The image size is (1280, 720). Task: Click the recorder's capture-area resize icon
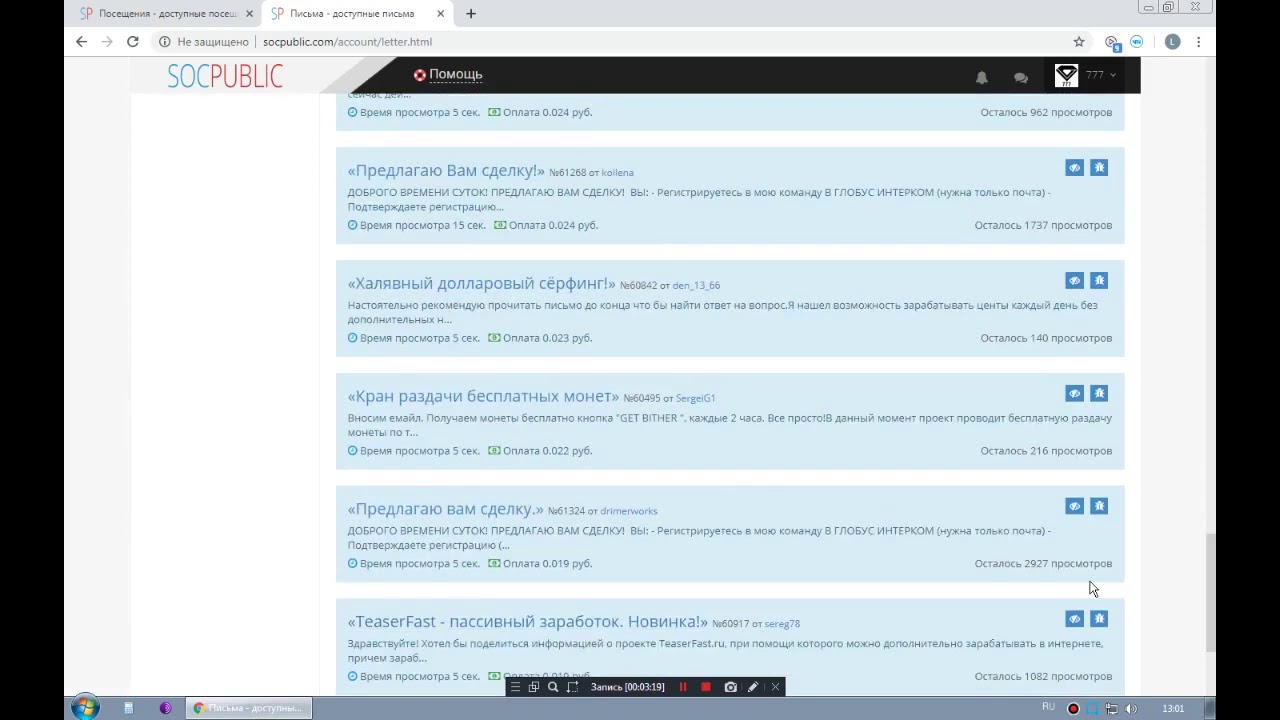tap(572, 687)
